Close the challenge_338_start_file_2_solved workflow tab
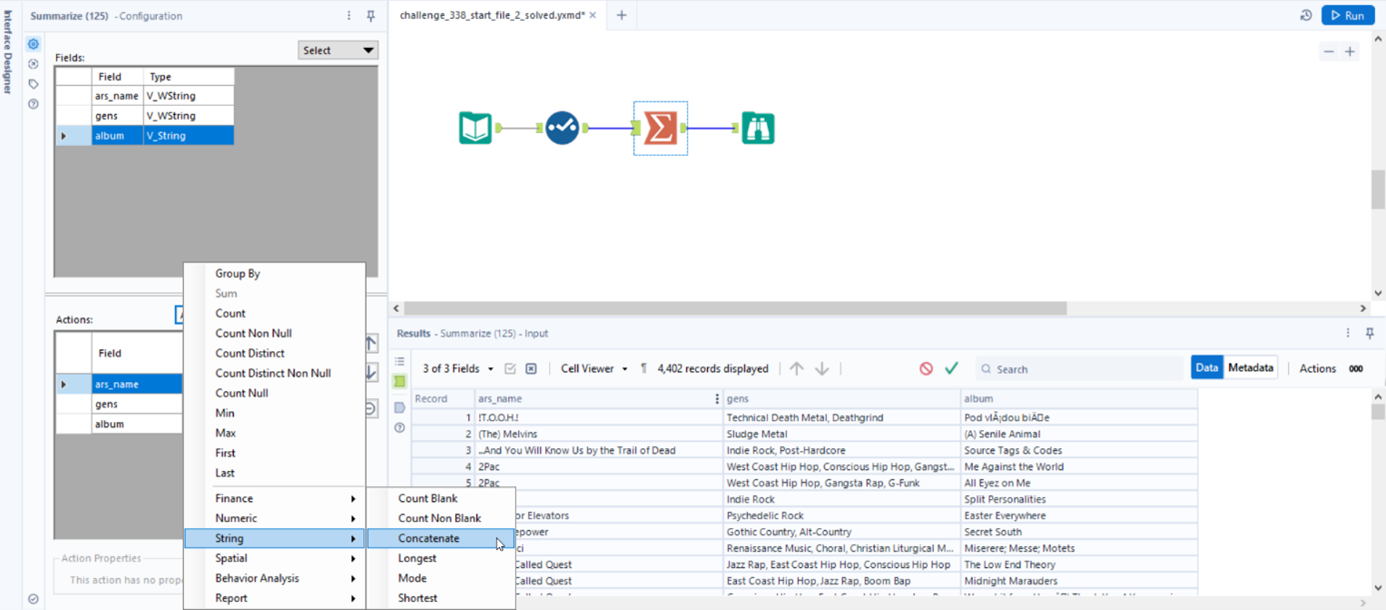The image size is (1386, 610). click(593, 15)
